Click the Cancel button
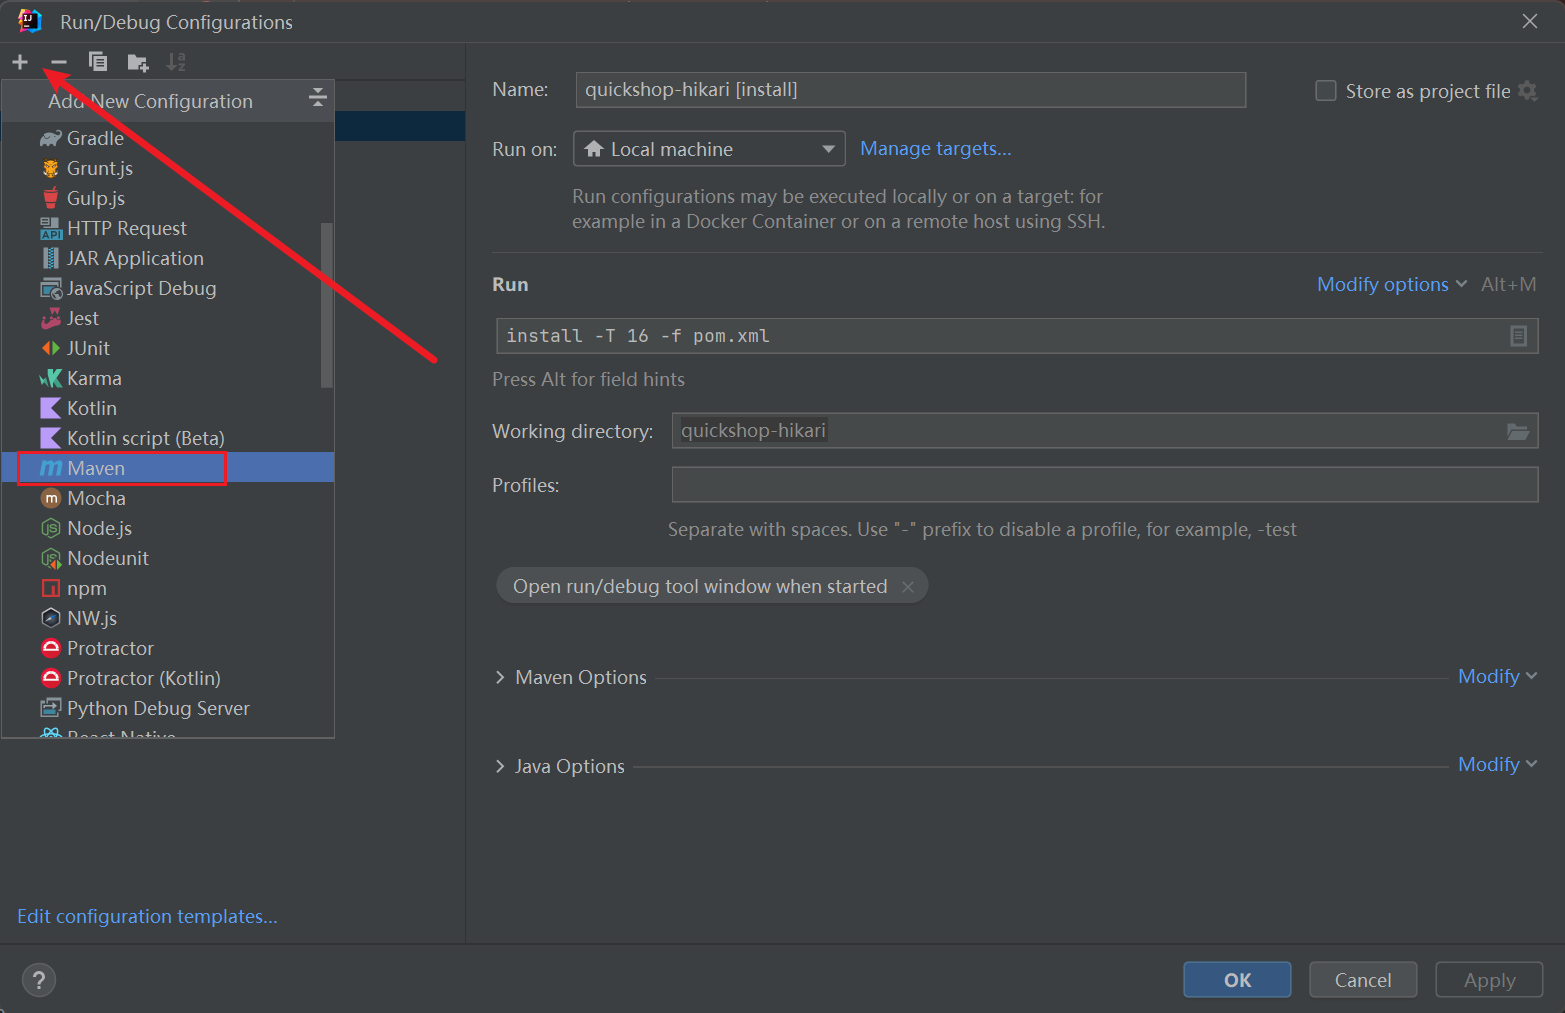The image size is (1565, 1013). (1363, 980)
